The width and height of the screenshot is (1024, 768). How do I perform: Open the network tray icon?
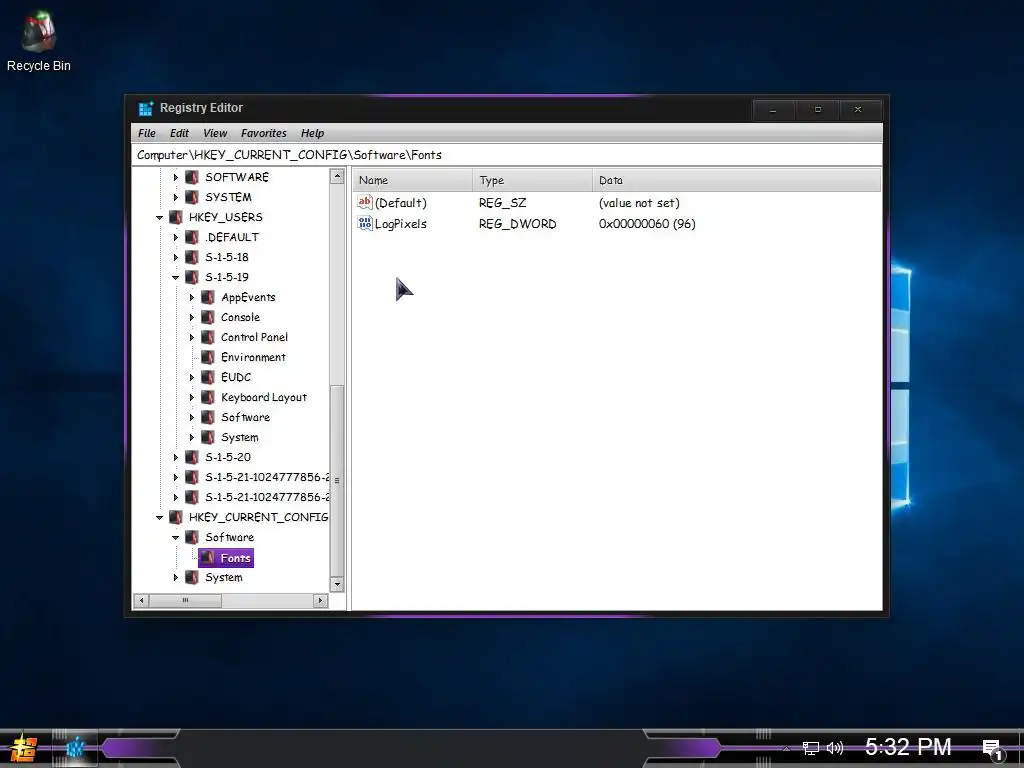click(x=810, y=748)
